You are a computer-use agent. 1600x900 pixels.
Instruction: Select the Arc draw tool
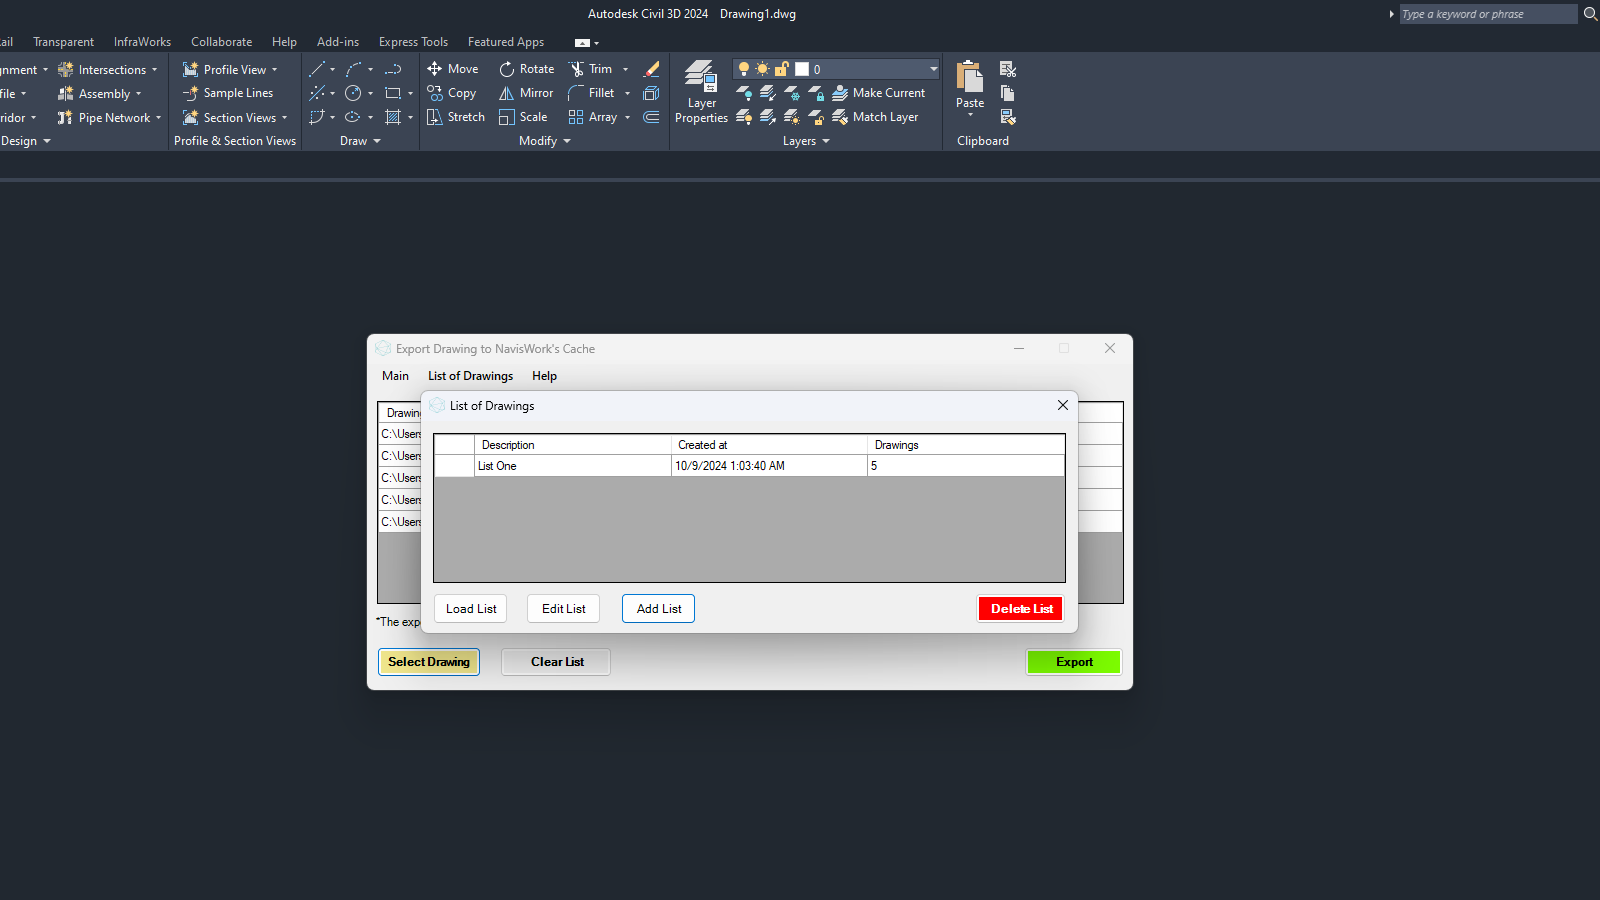[354, 69]
